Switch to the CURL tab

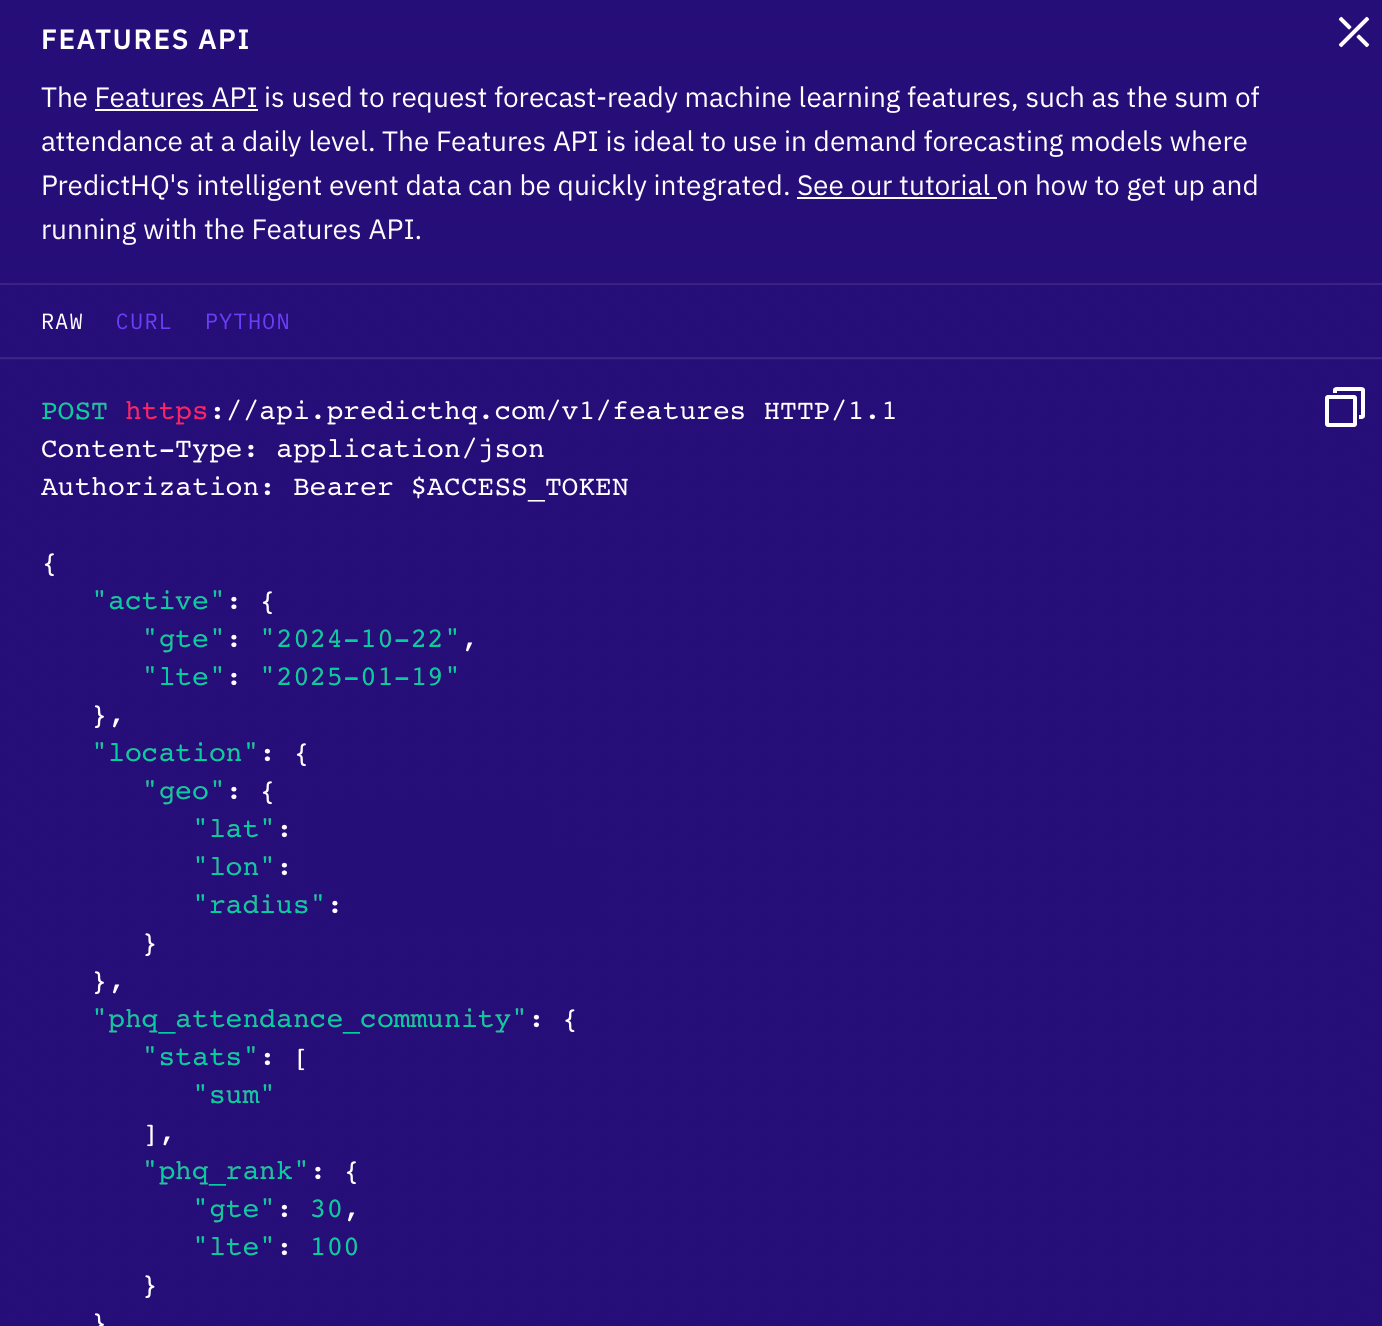point(144,322)
